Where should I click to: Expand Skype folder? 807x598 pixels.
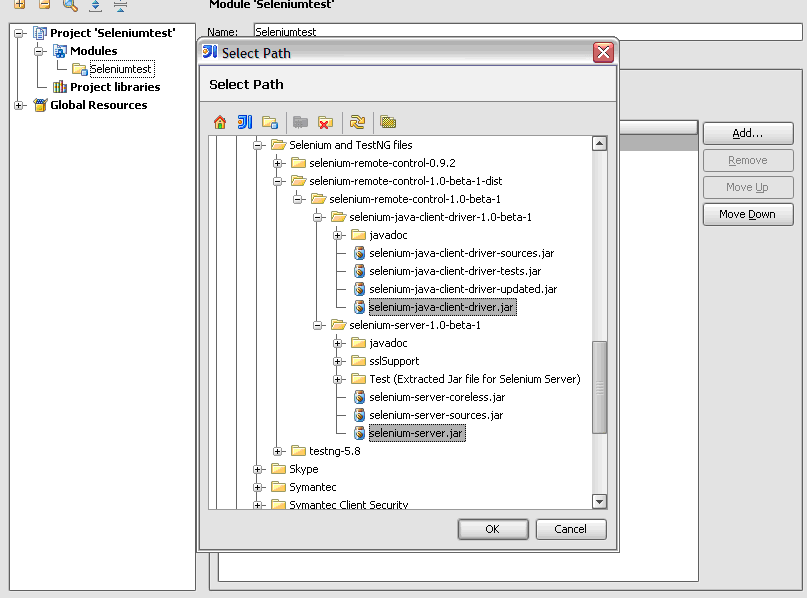258,469
